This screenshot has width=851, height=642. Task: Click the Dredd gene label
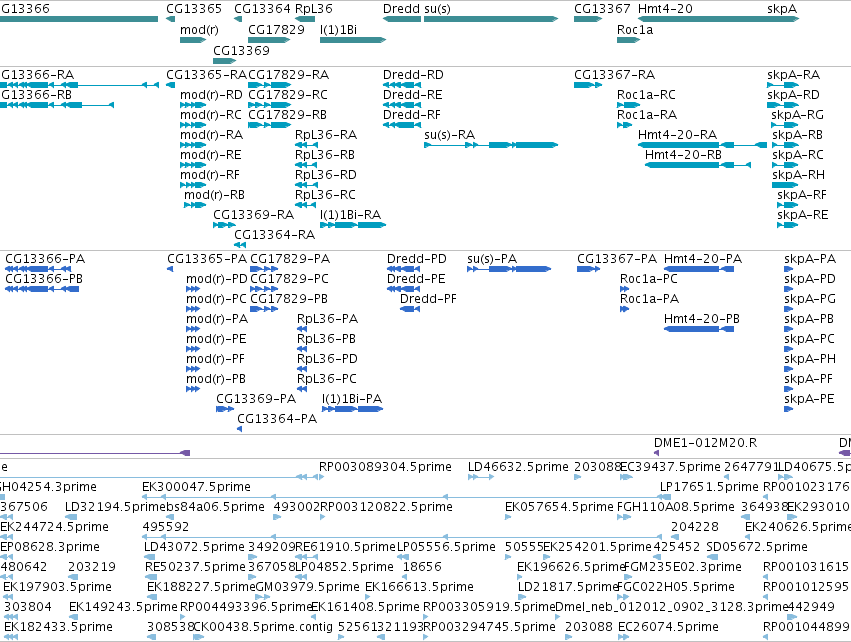[402, 9]
